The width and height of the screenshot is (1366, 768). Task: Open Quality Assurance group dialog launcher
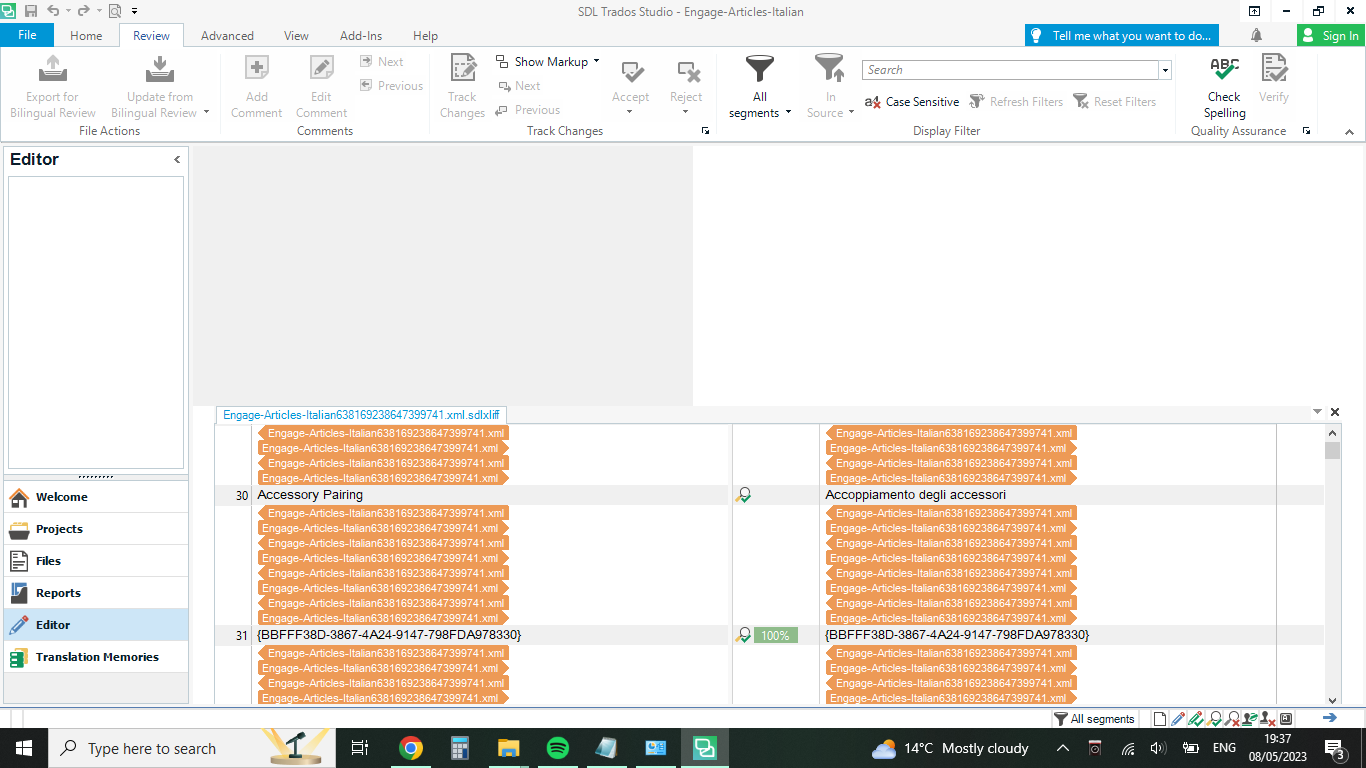(x=1306, y=131)
